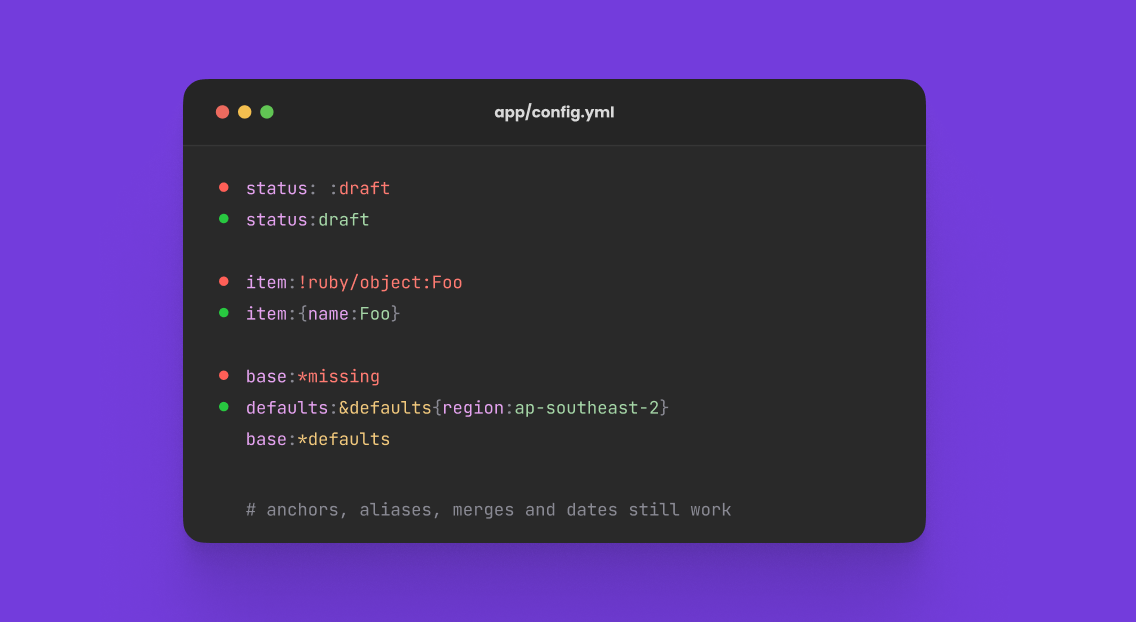Click the red marker beside "base:*missing"
The width and height of the screenshot is (1136, 622).
tap(224, 376)
